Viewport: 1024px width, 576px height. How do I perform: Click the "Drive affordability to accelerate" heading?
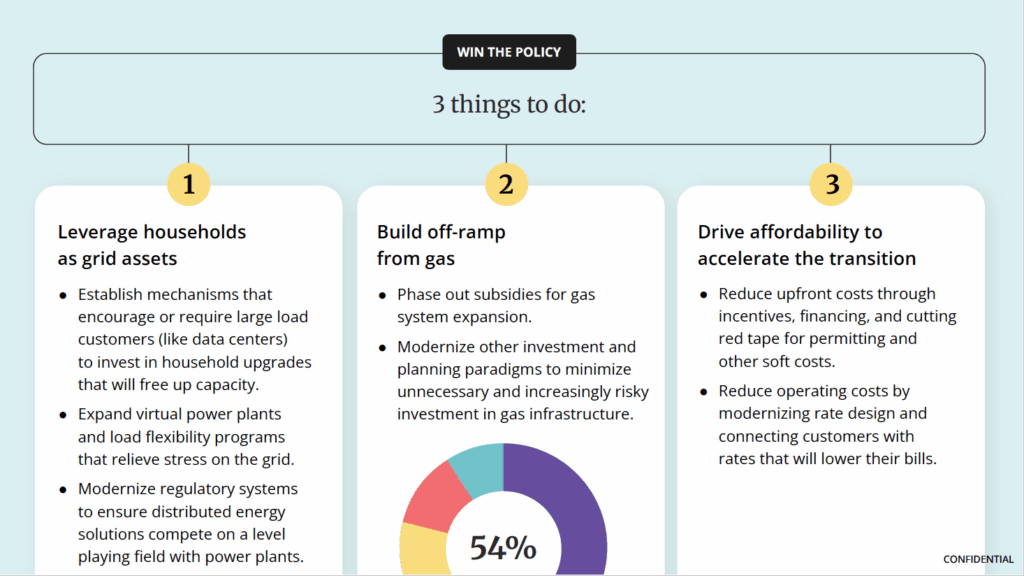coord(806,245)
